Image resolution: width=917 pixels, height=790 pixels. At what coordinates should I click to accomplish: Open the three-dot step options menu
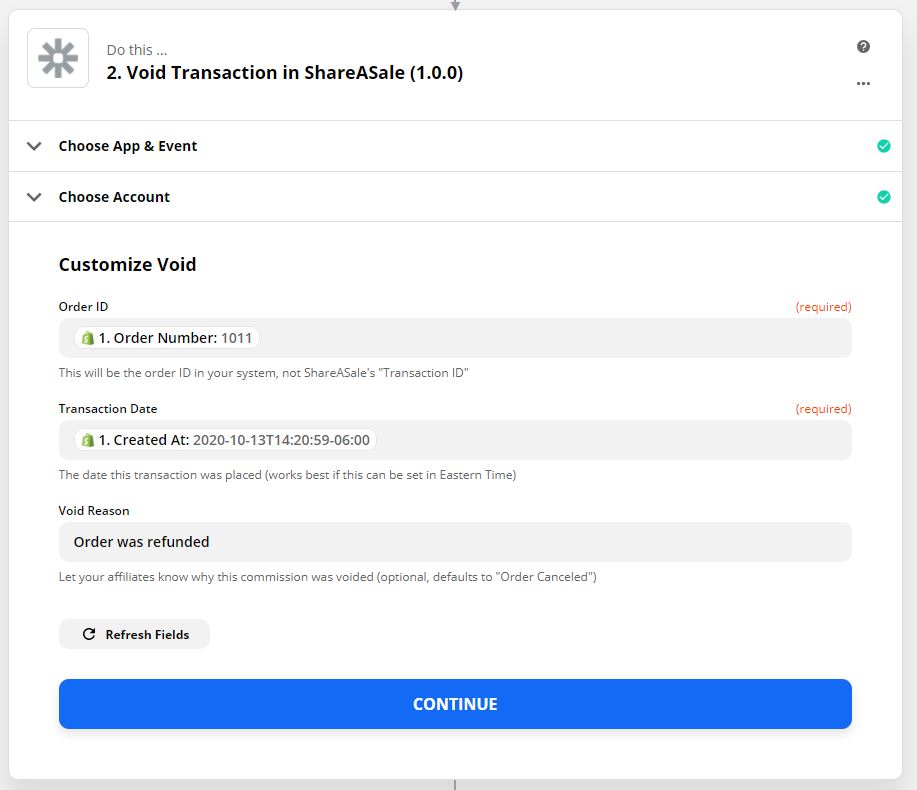863,84
